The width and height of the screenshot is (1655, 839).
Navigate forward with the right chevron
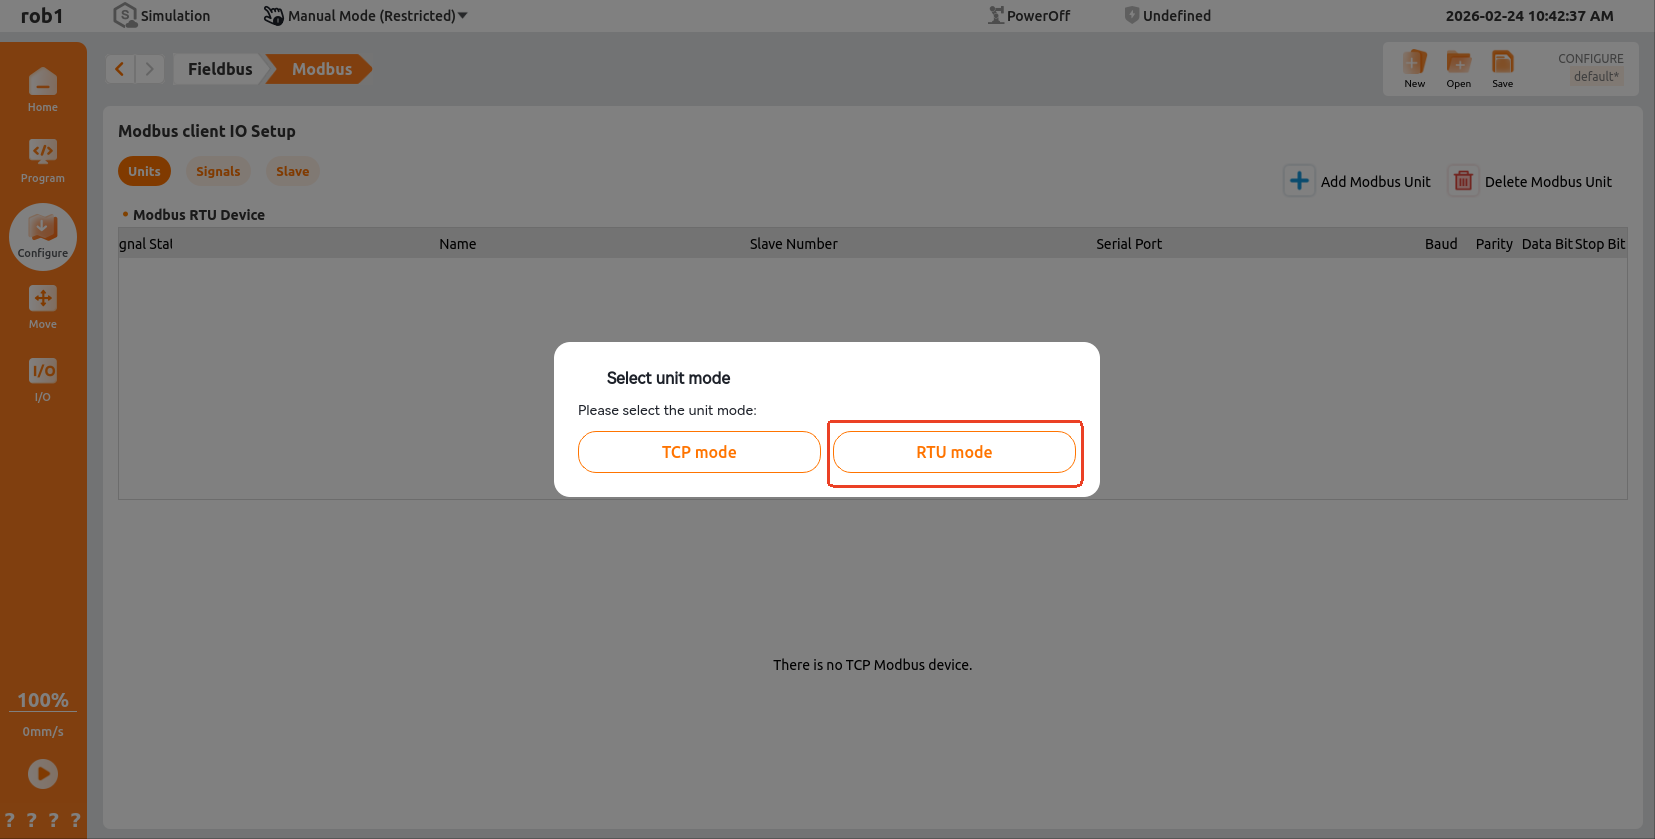pos(149,69)
